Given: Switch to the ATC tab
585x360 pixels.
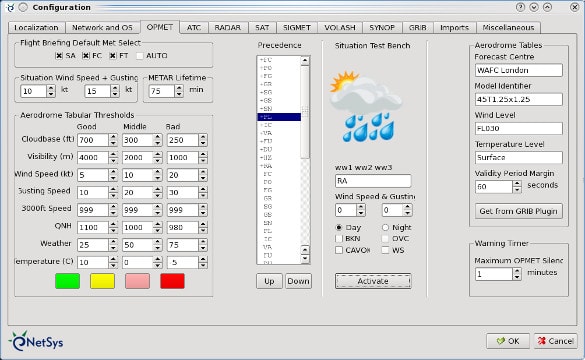Looking at the screenshot, I should coord(194,28).
